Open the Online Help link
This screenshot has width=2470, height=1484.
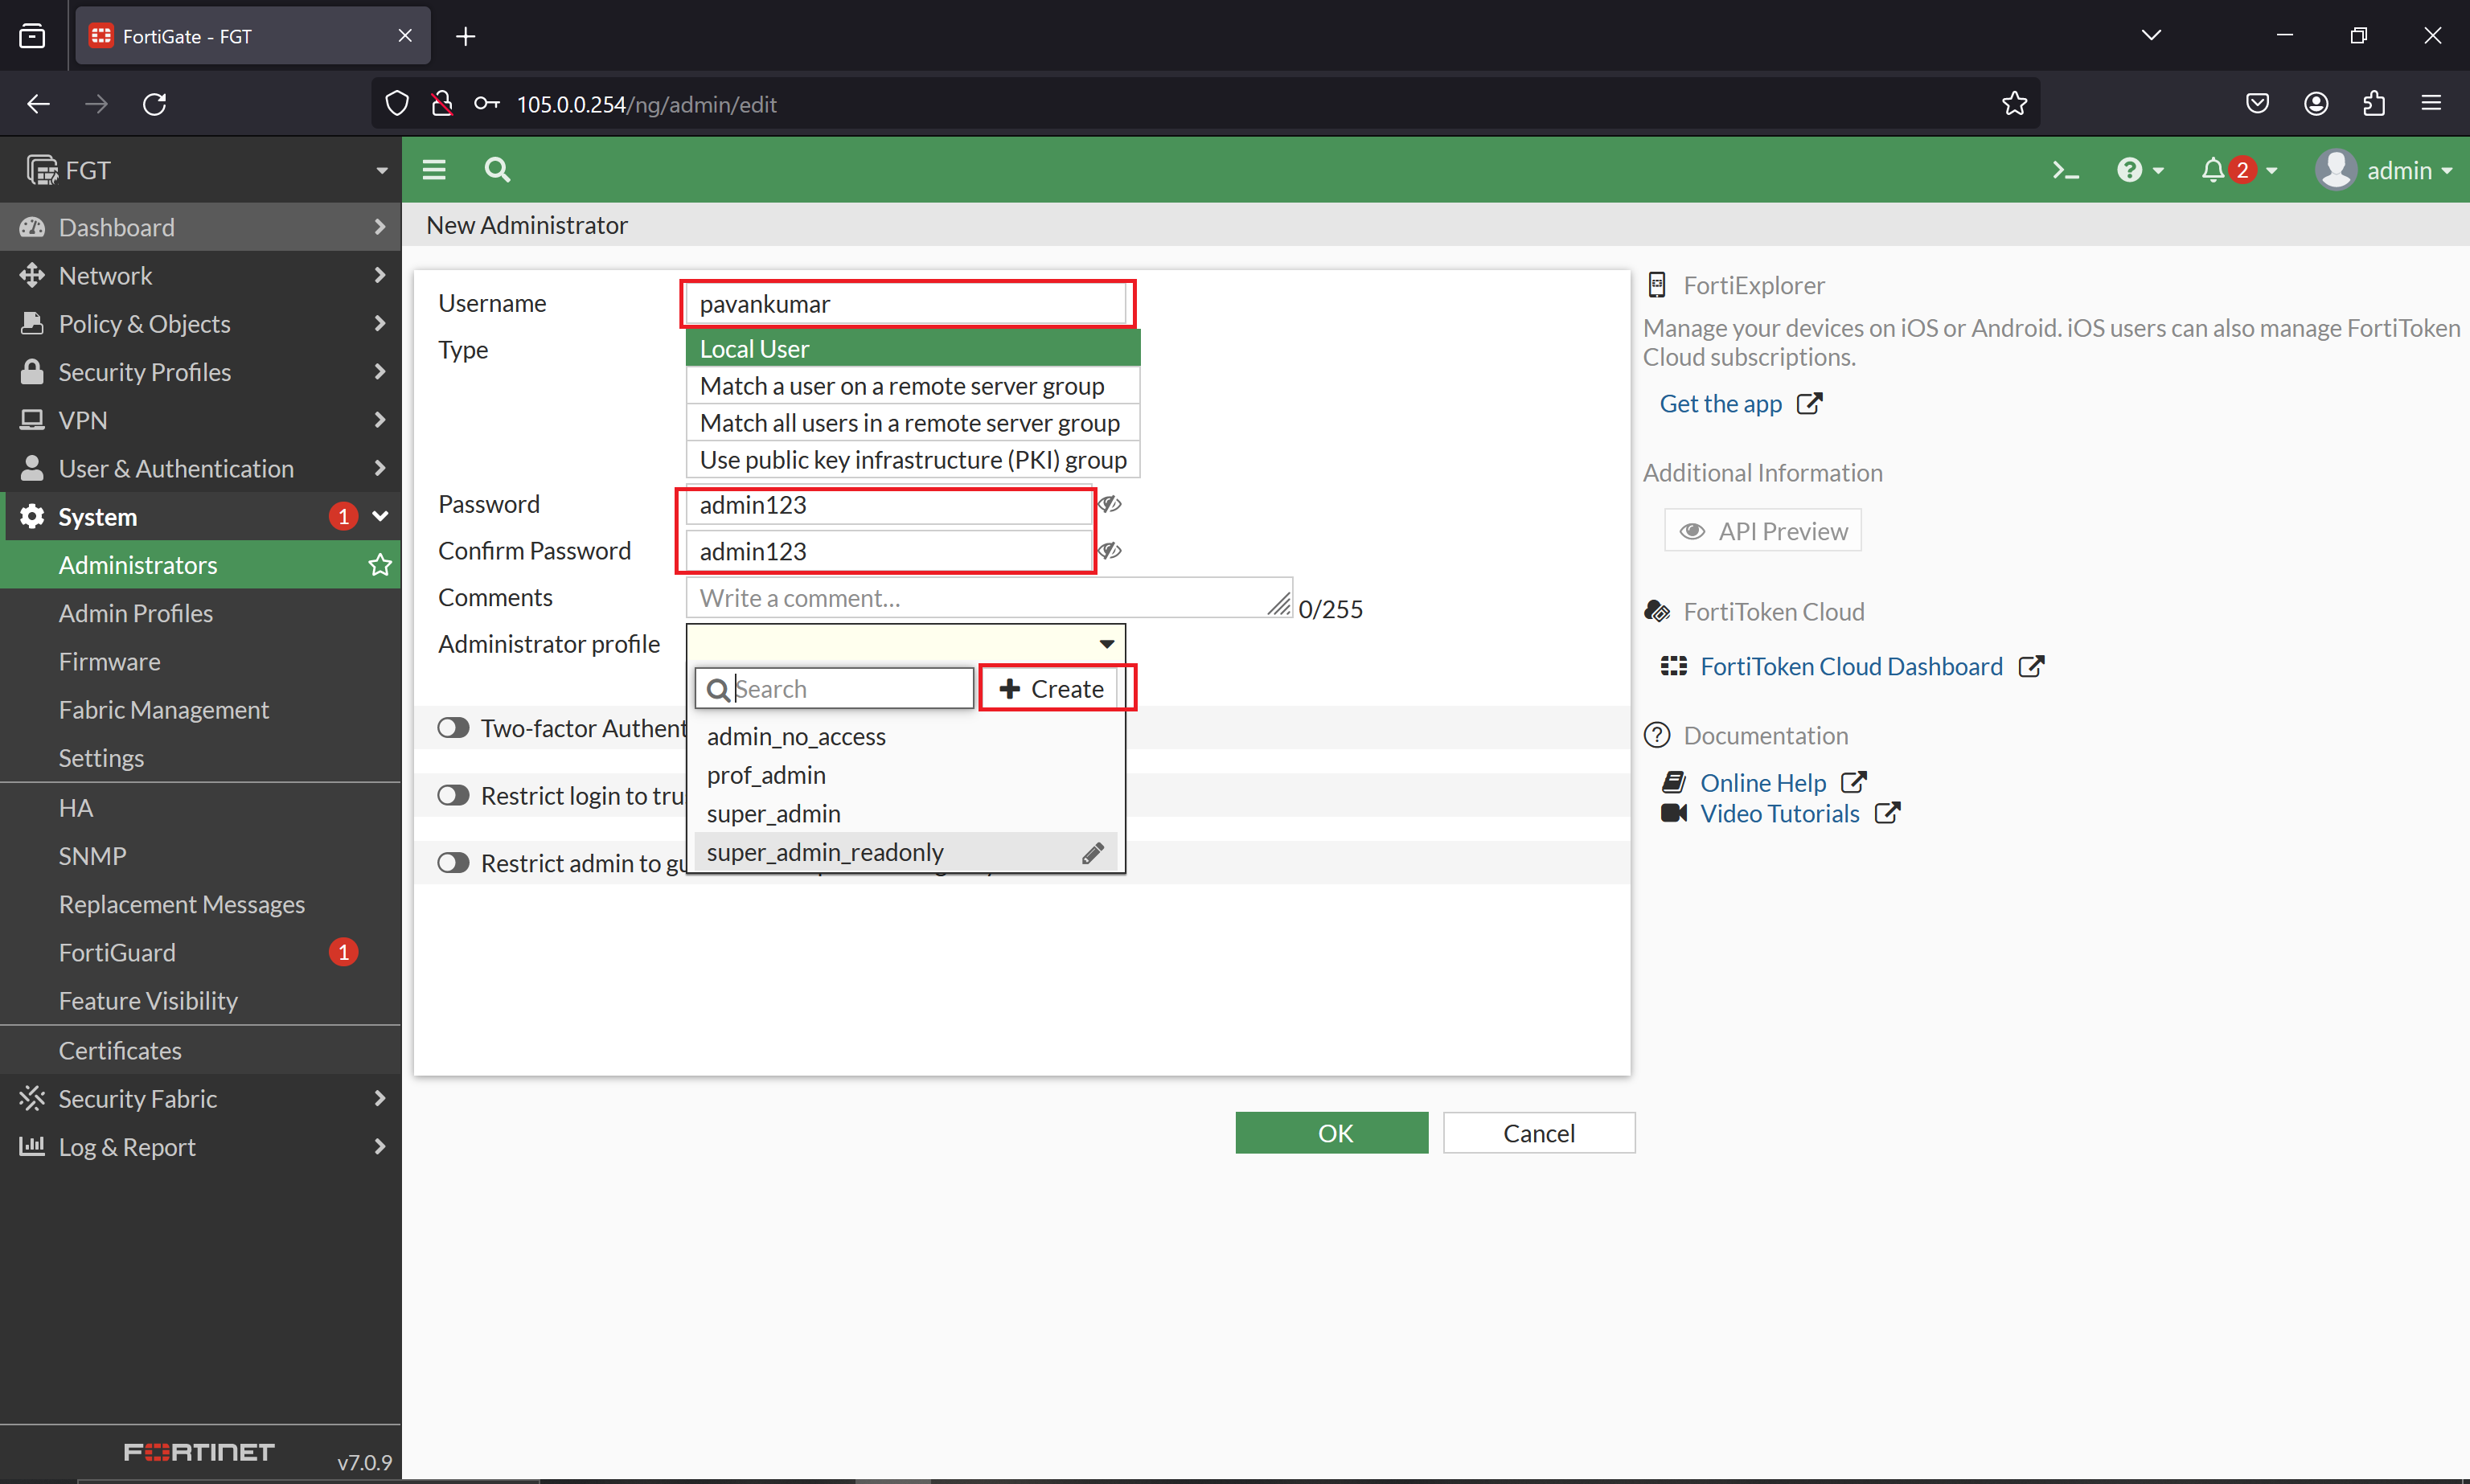click(1763, 782)
